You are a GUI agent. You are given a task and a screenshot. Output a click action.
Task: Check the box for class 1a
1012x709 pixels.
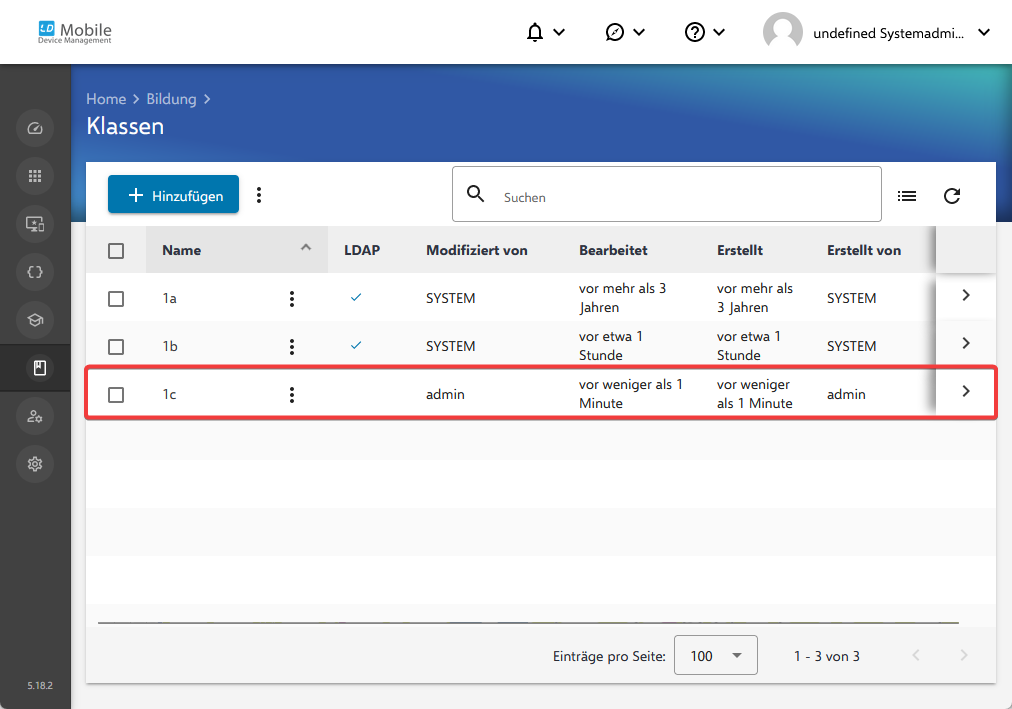(x=116, y=299)
